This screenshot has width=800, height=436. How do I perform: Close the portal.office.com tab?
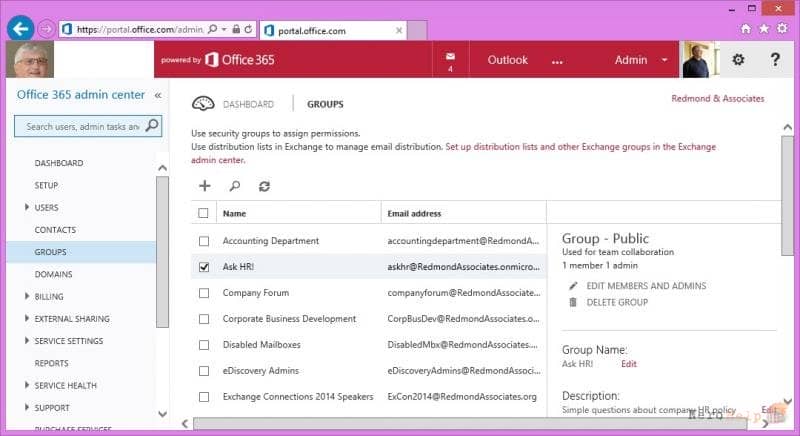click(399, 31)
